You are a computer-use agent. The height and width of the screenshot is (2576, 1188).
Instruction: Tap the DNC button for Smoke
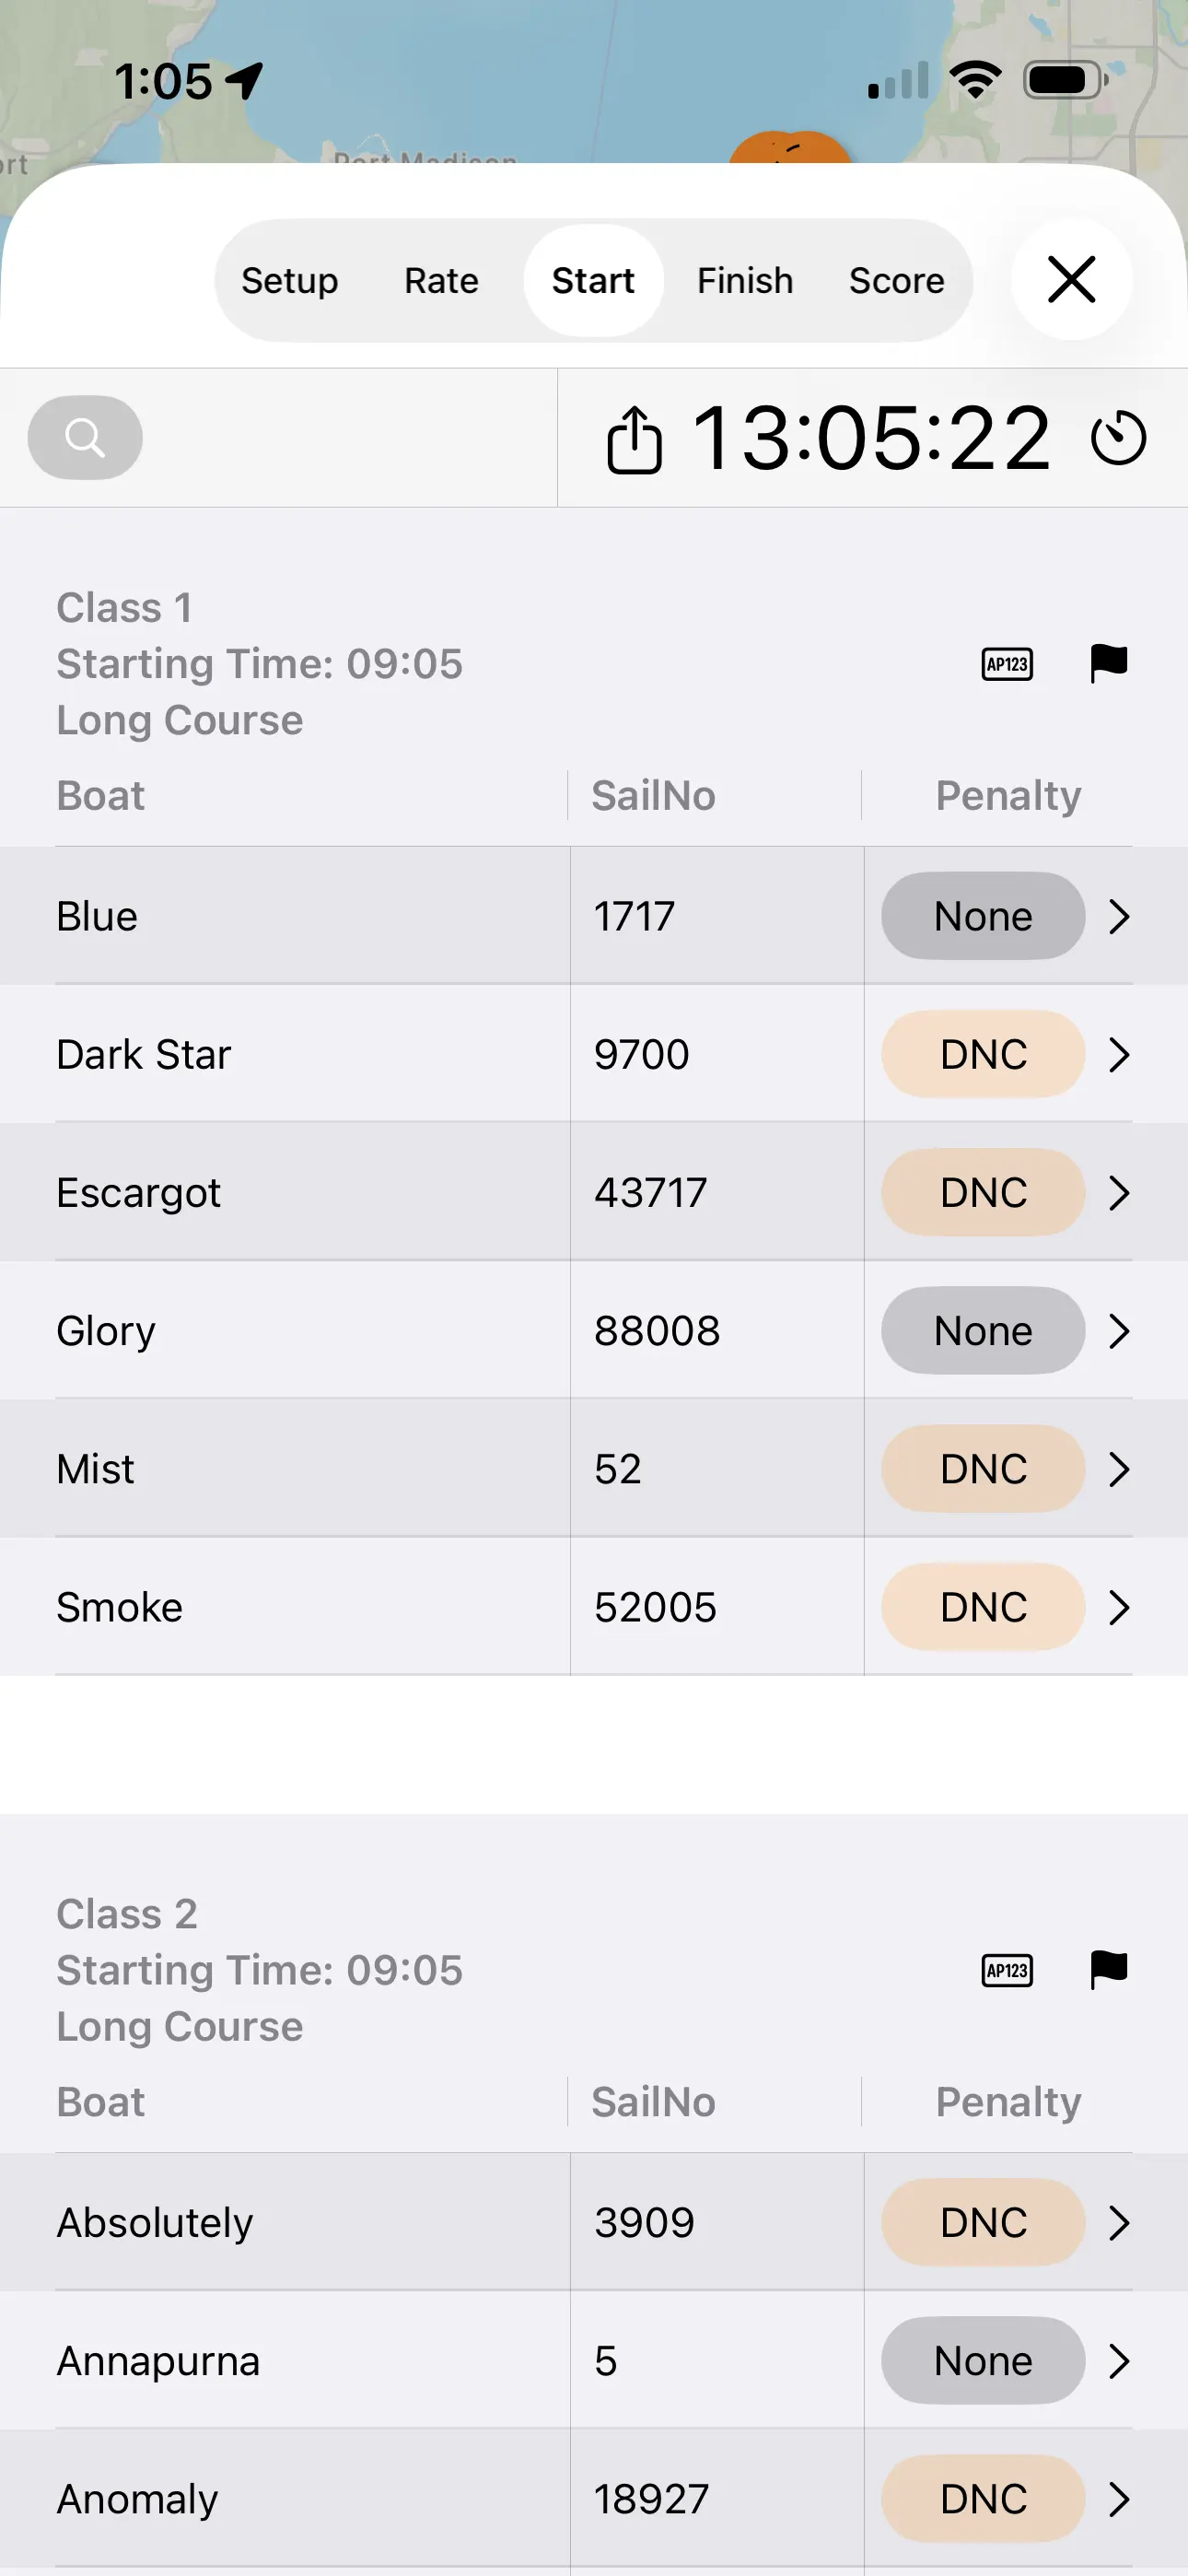click(982, 1607)
